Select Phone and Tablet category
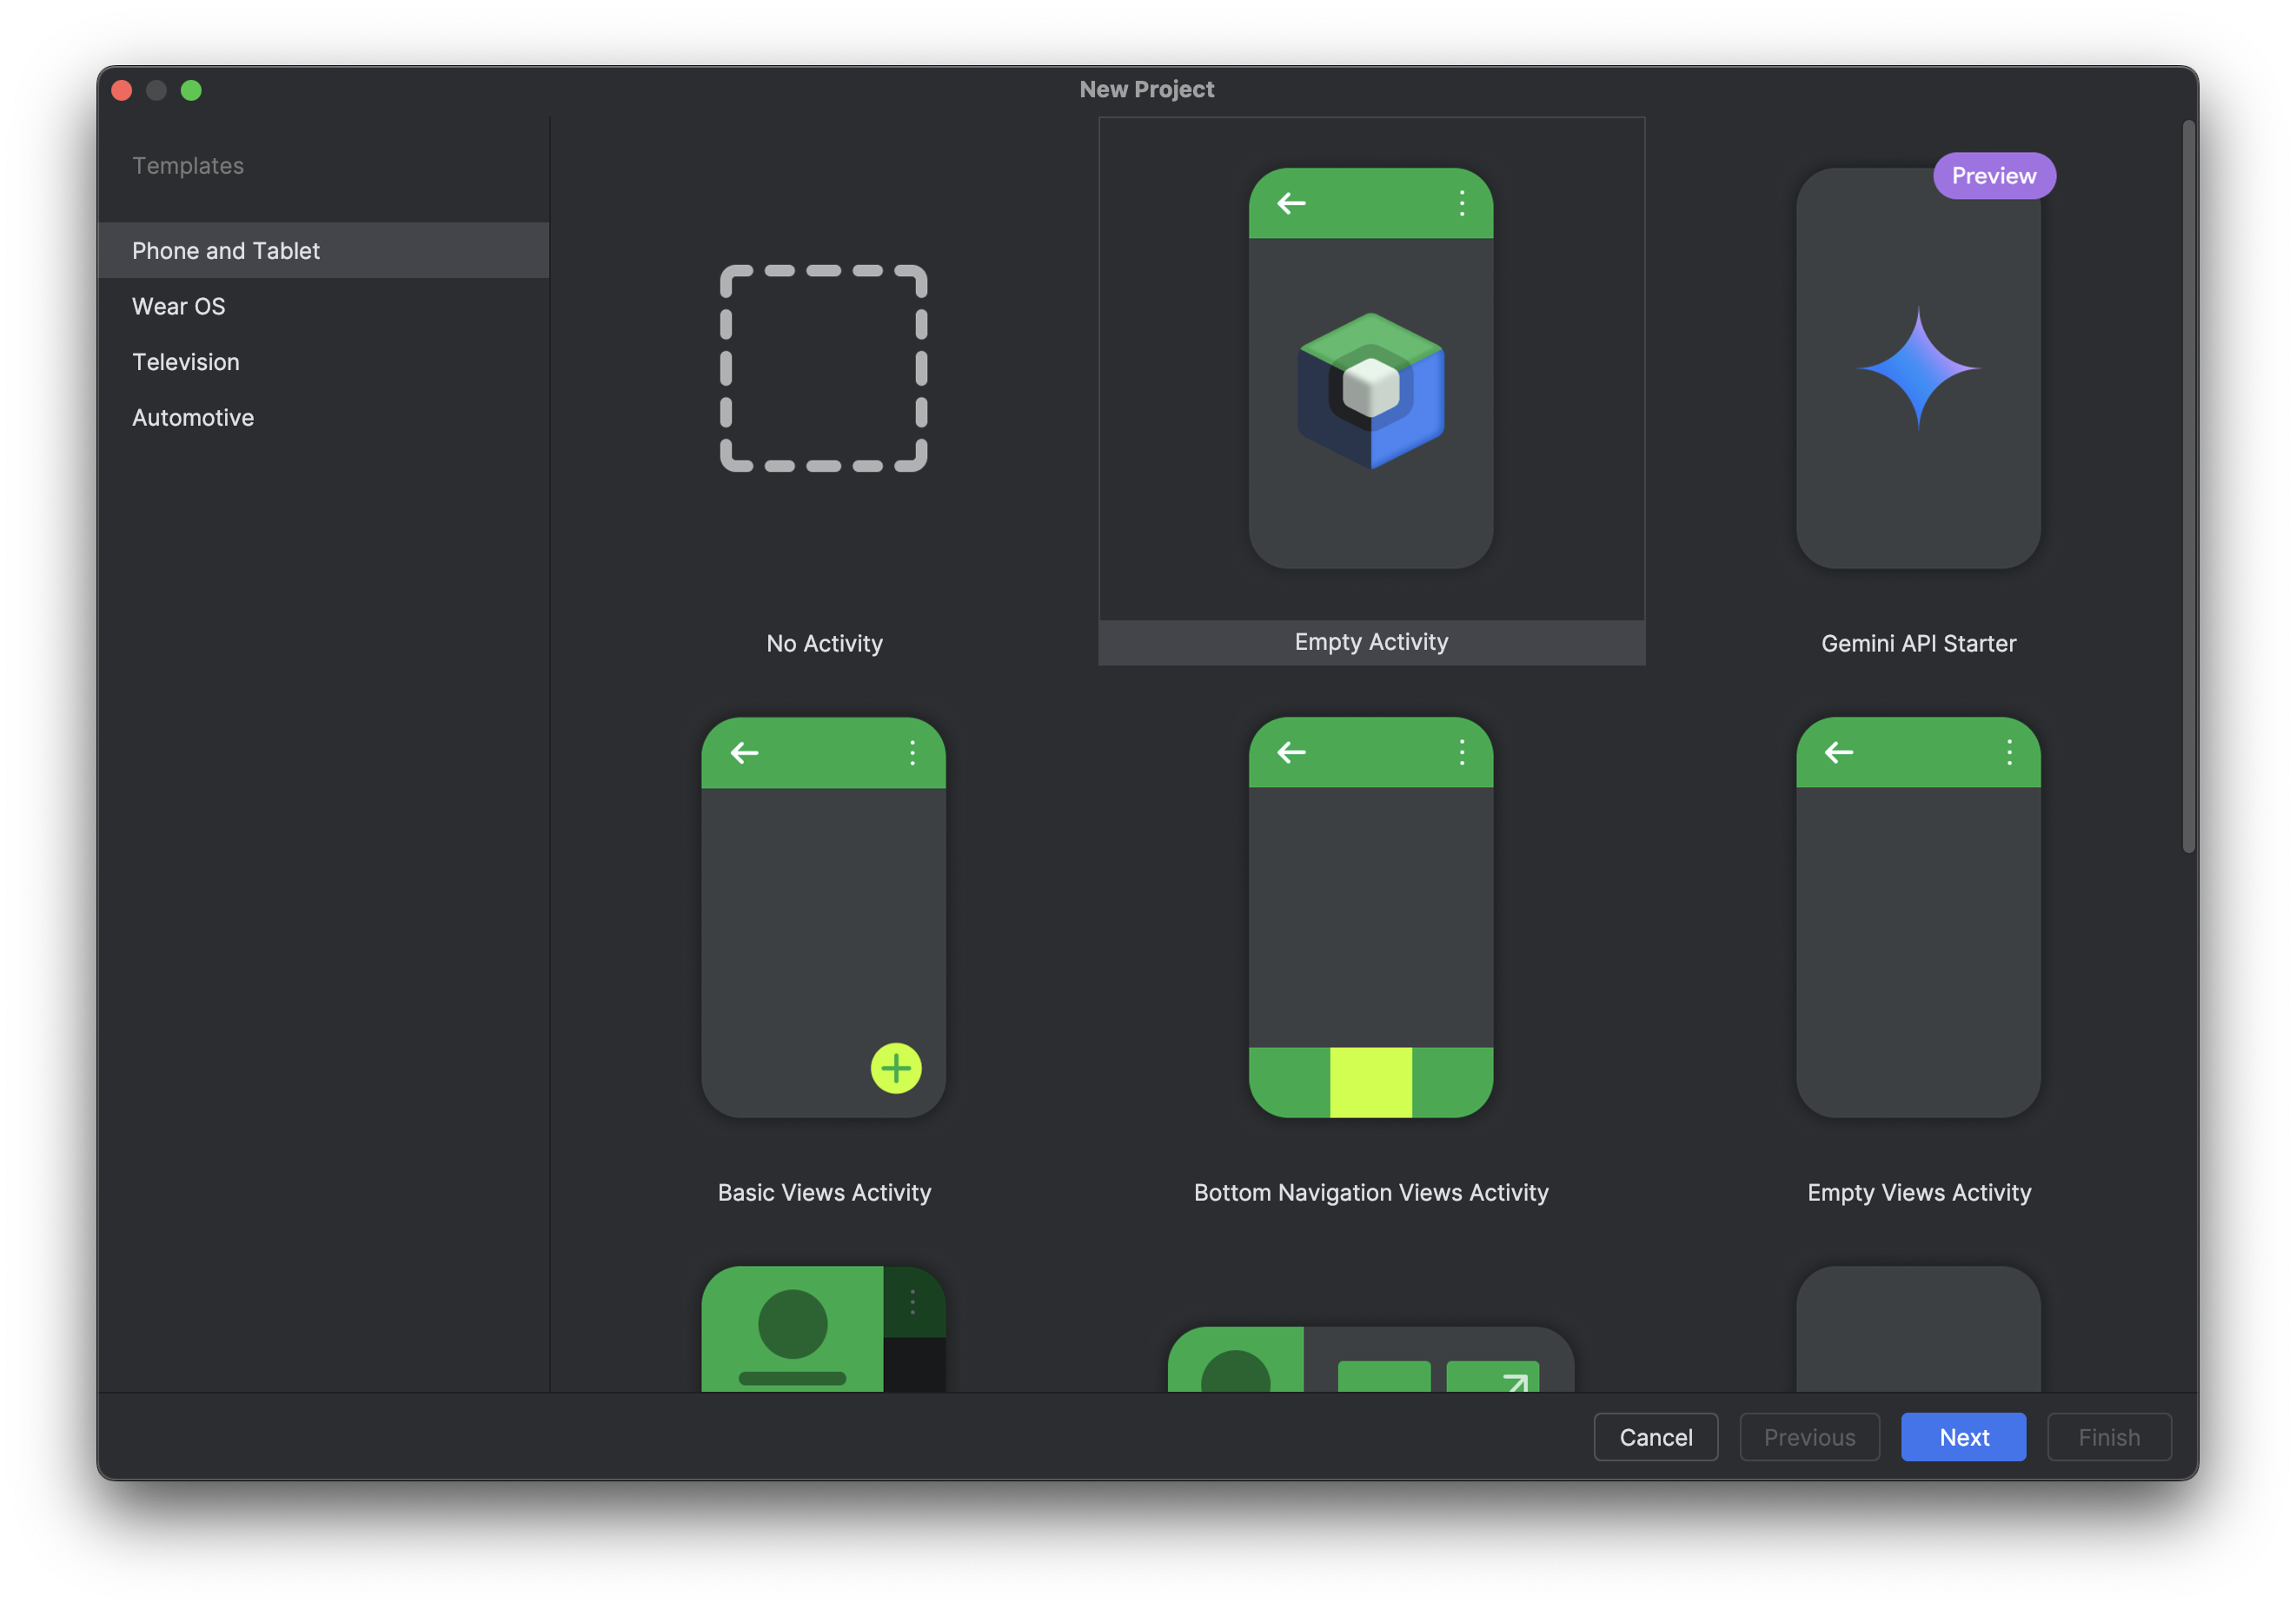Image resolution: width=2296 pixels, height=1609 pixels. point(226,250)
